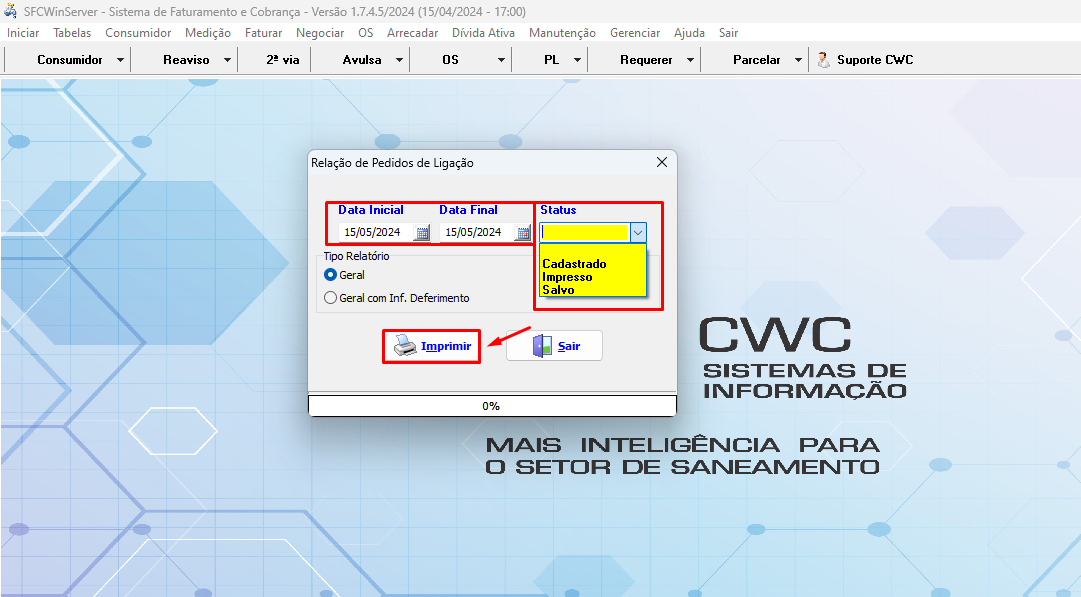Click the printer icon on Imprimir
This screenshot has width=1081, height=597.
pyautogui.click(x=404, y=346)
